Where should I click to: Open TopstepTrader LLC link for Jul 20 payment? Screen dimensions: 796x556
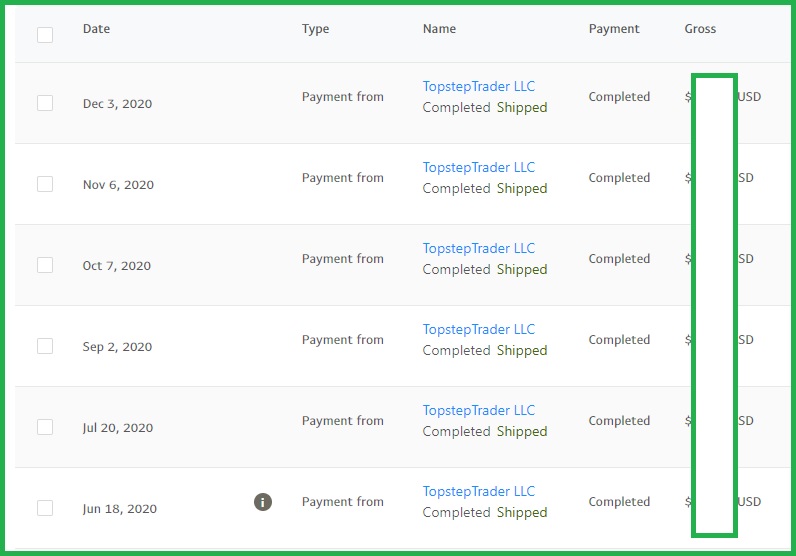pos(479,411)
